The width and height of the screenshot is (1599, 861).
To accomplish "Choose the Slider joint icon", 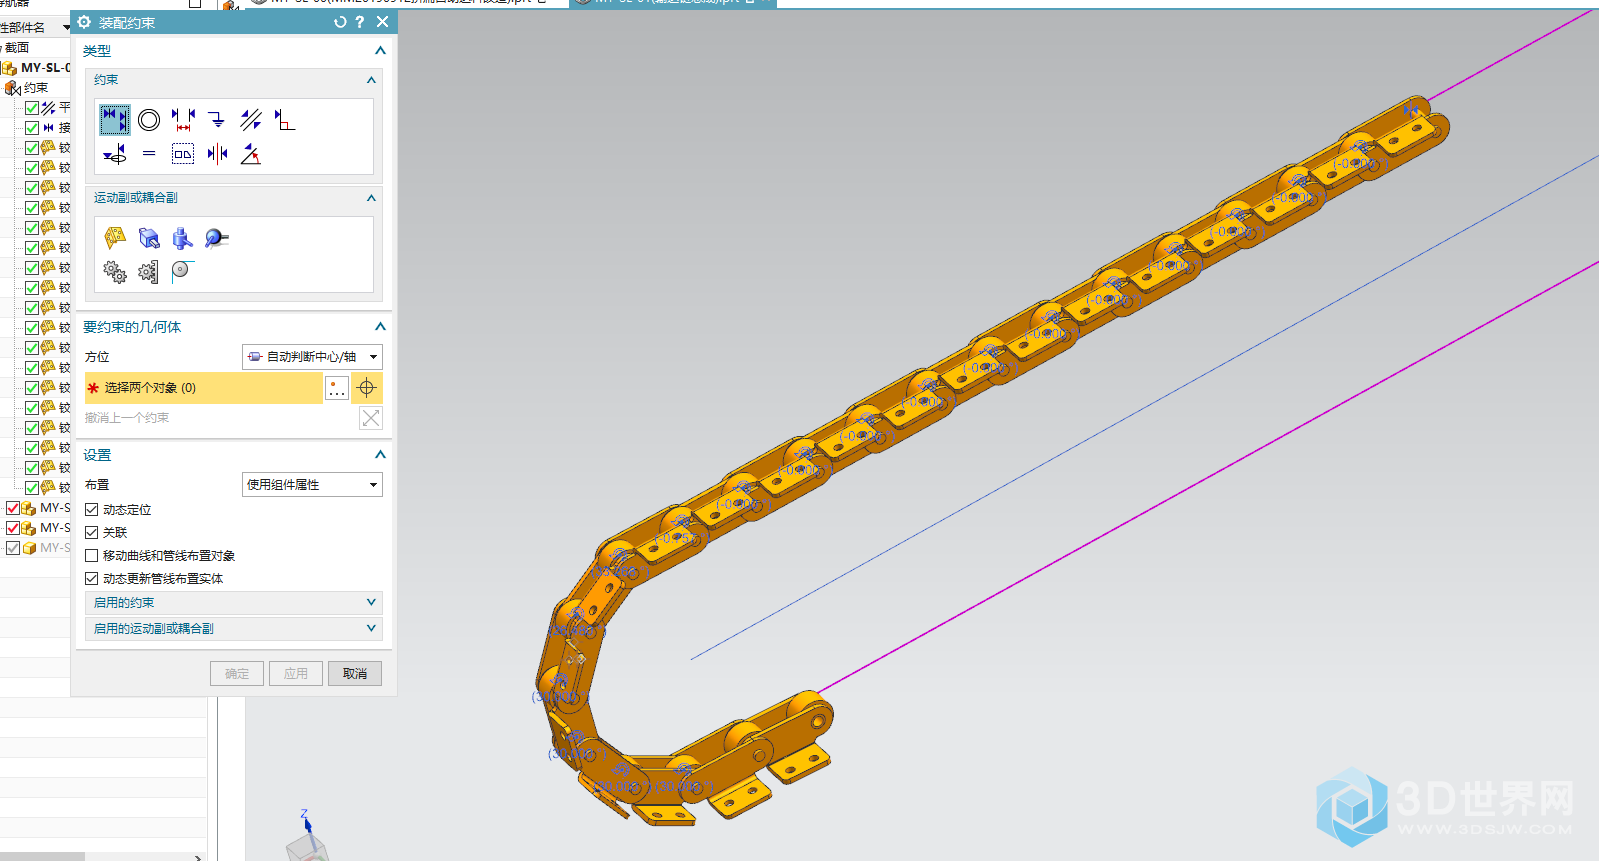I will [x=149, y=237].
